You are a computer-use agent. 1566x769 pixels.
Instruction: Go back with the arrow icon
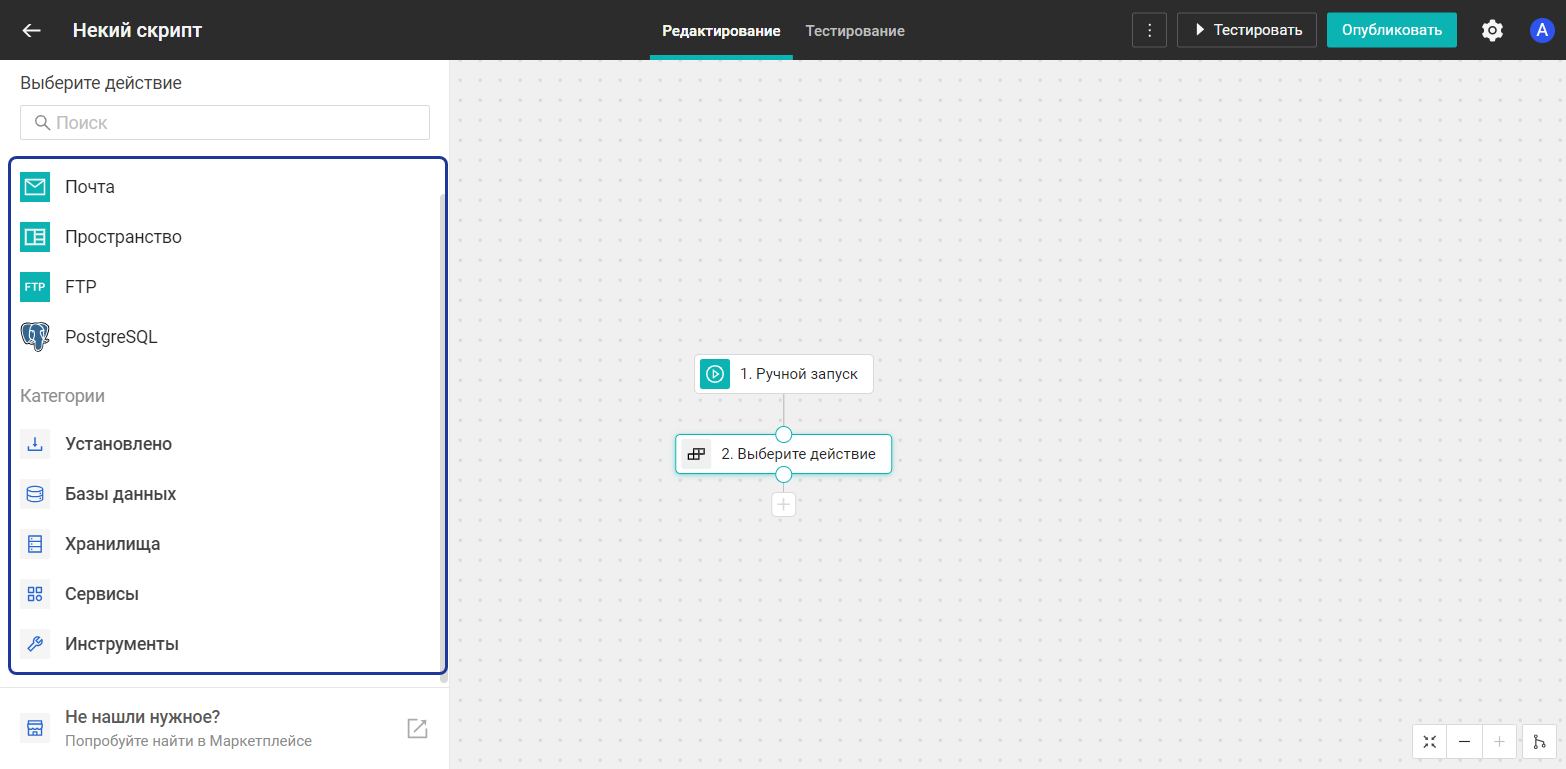click(32, 30)
